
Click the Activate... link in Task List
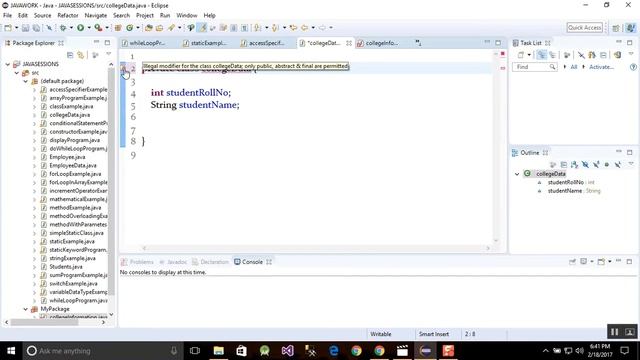coord(601,67)
